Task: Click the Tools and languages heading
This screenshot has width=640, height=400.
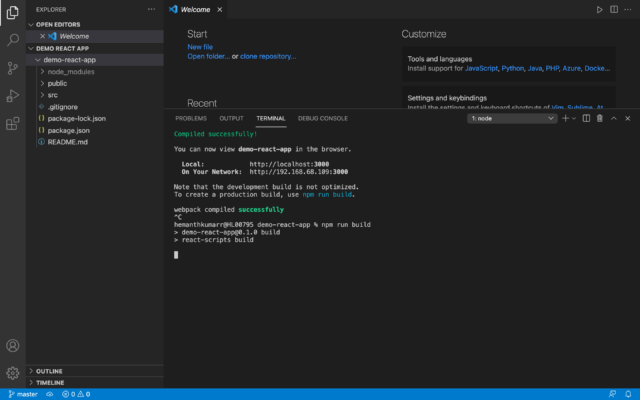Action: click(440, 59)
